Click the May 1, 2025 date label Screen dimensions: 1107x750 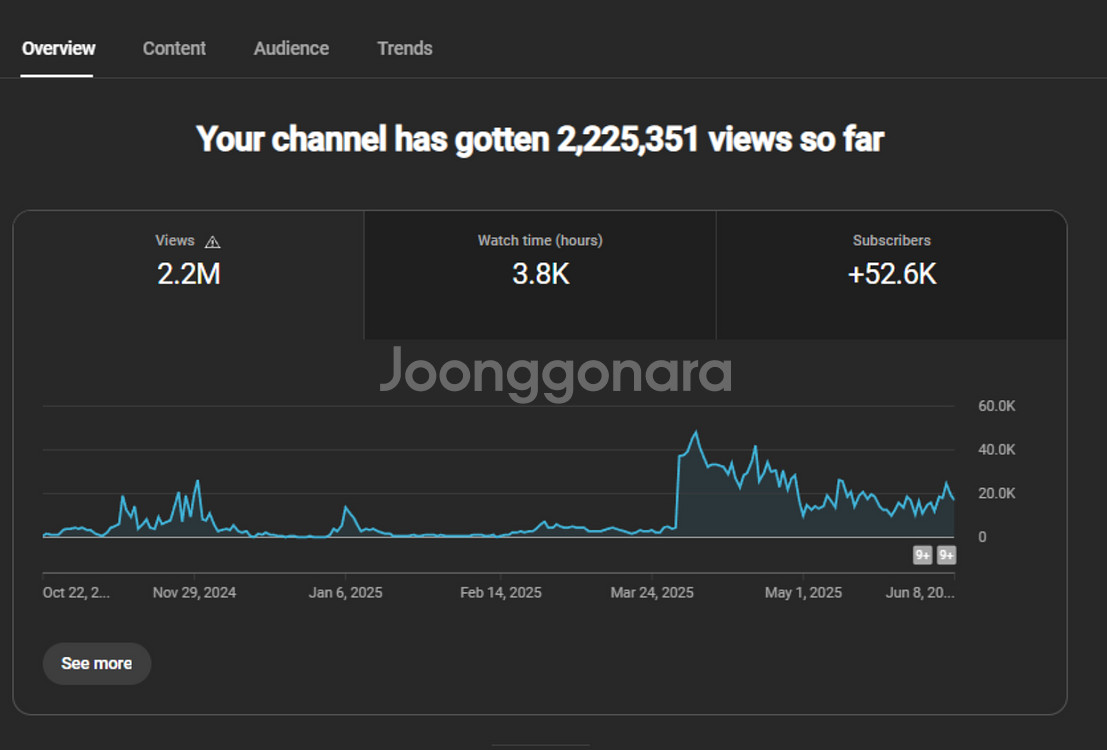click(x=803, y=593)
